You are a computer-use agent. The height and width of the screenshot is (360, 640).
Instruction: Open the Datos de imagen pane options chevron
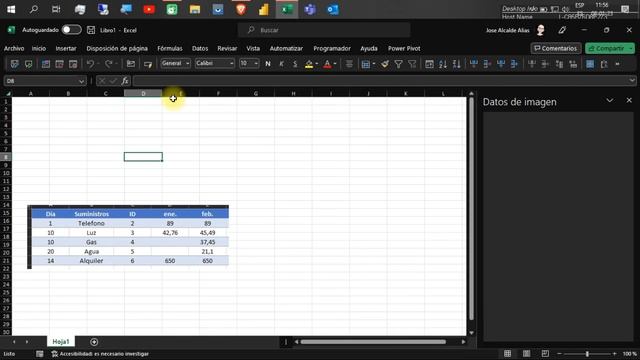[x=609, y=100]
